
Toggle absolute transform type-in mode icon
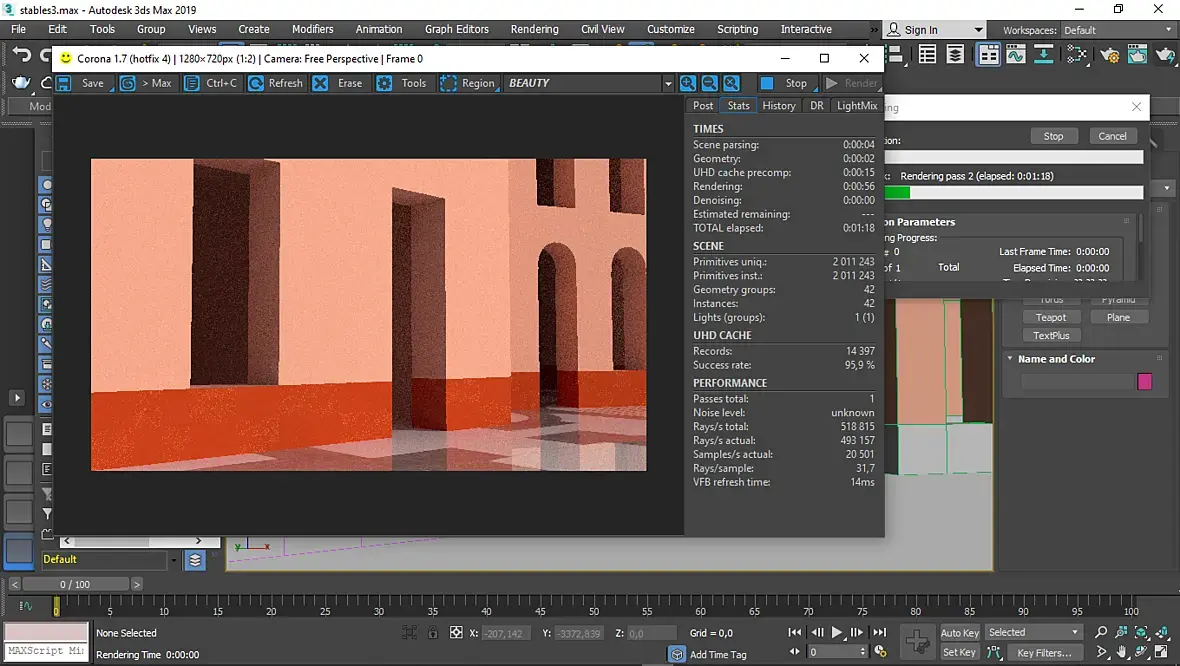click(456, 633)
